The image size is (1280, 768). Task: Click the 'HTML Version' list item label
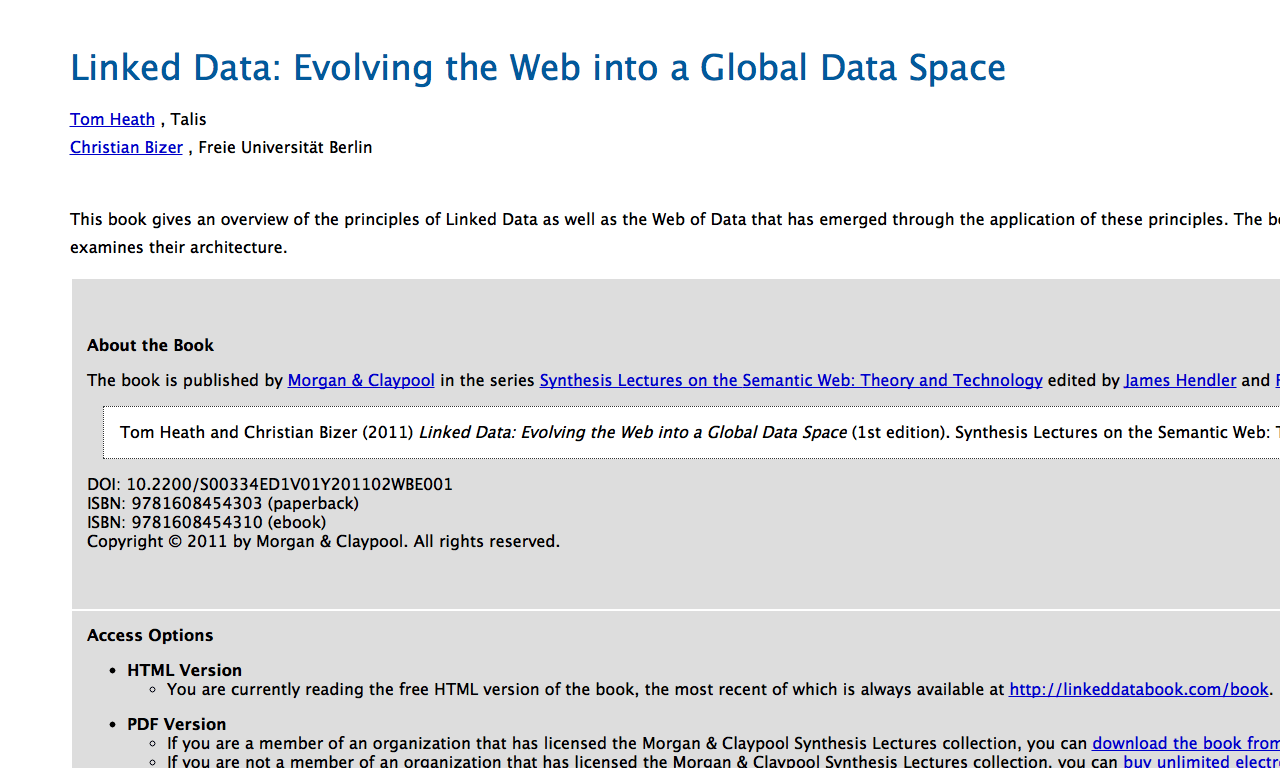coord(184,670)
